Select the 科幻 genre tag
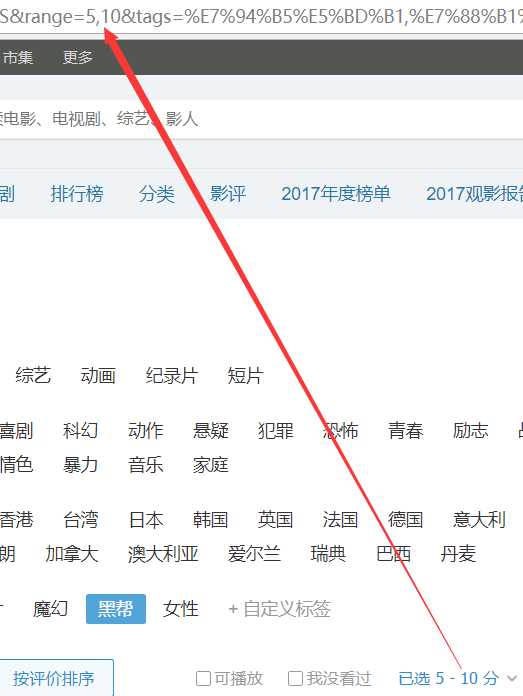 point(80,431)
